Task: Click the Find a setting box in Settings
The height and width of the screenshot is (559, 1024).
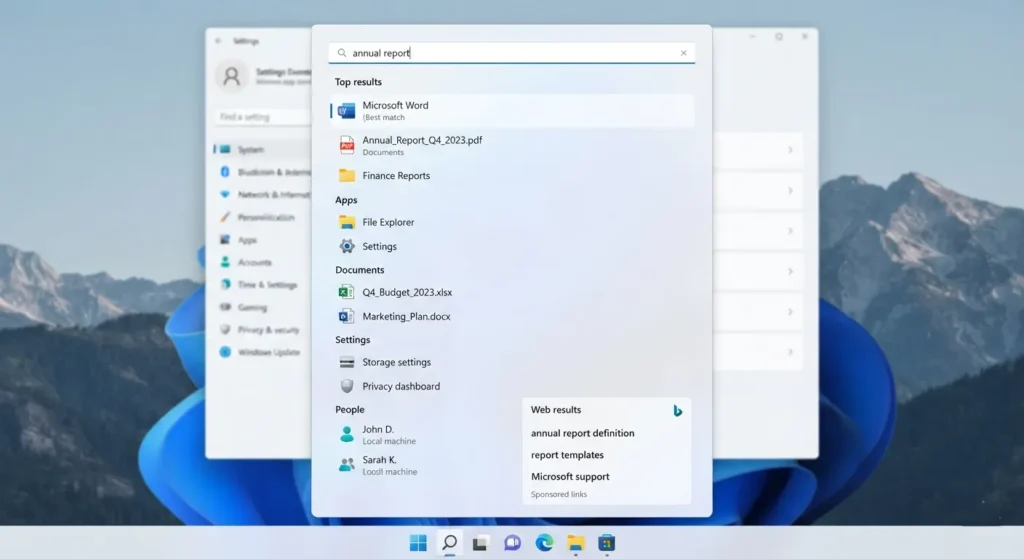Action: (x=263, y=117)
